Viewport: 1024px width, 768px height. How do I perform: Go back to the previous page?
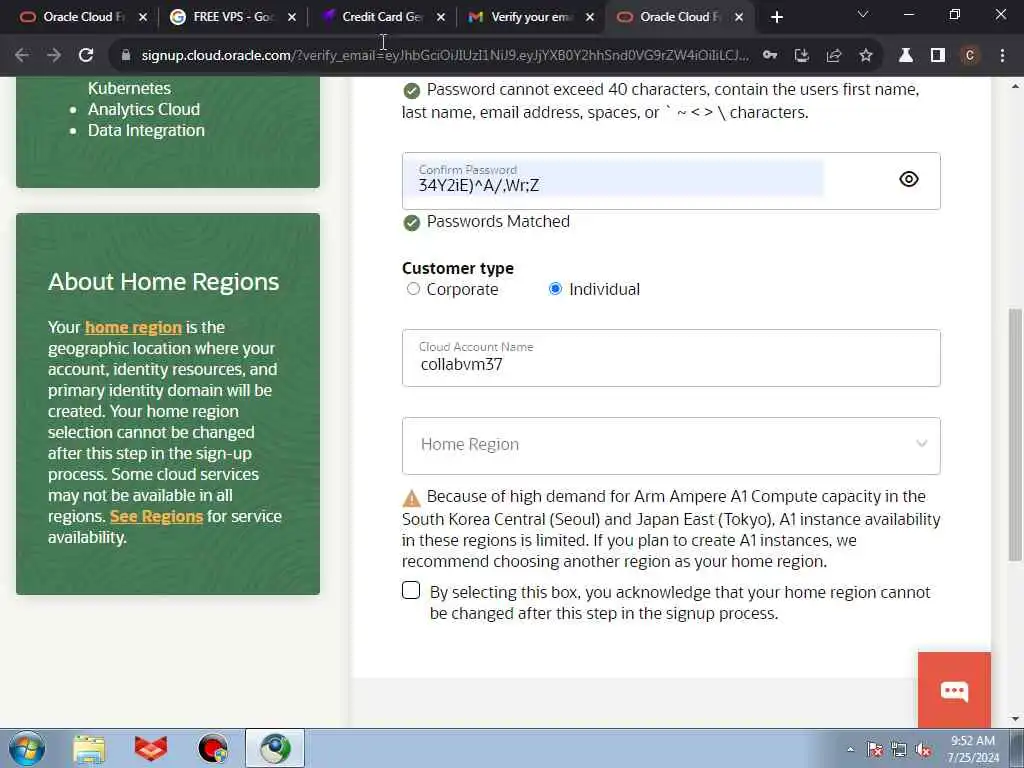click(22, 56)
